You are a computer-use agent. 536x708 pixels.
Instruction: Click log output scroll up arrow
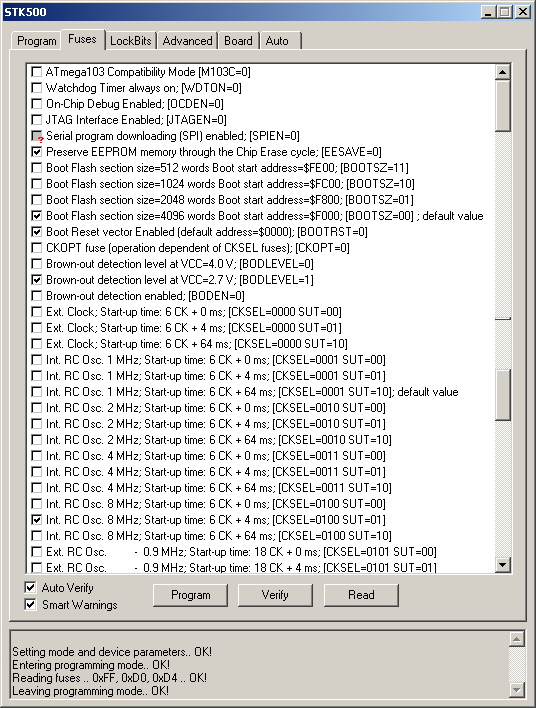(x=517, y=639)
